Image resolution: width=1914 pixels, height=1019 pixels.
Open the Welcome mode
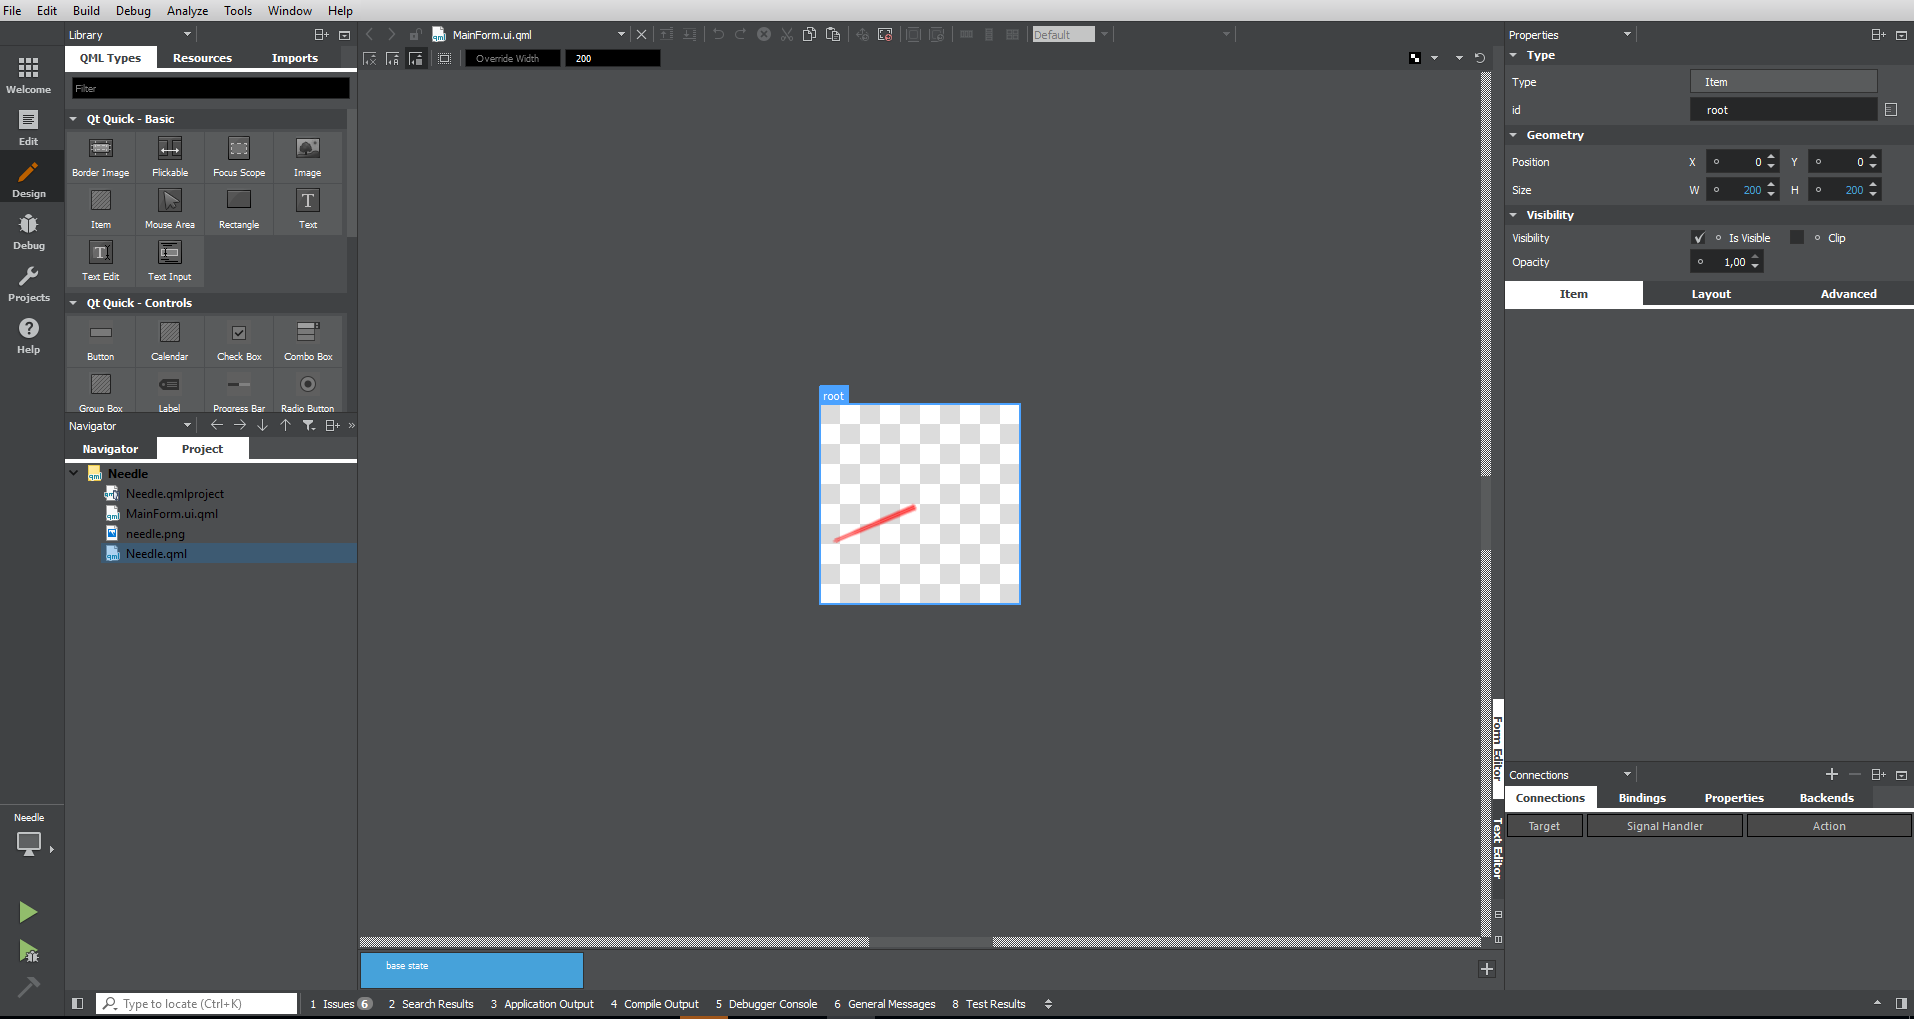(x=28, y=75)
